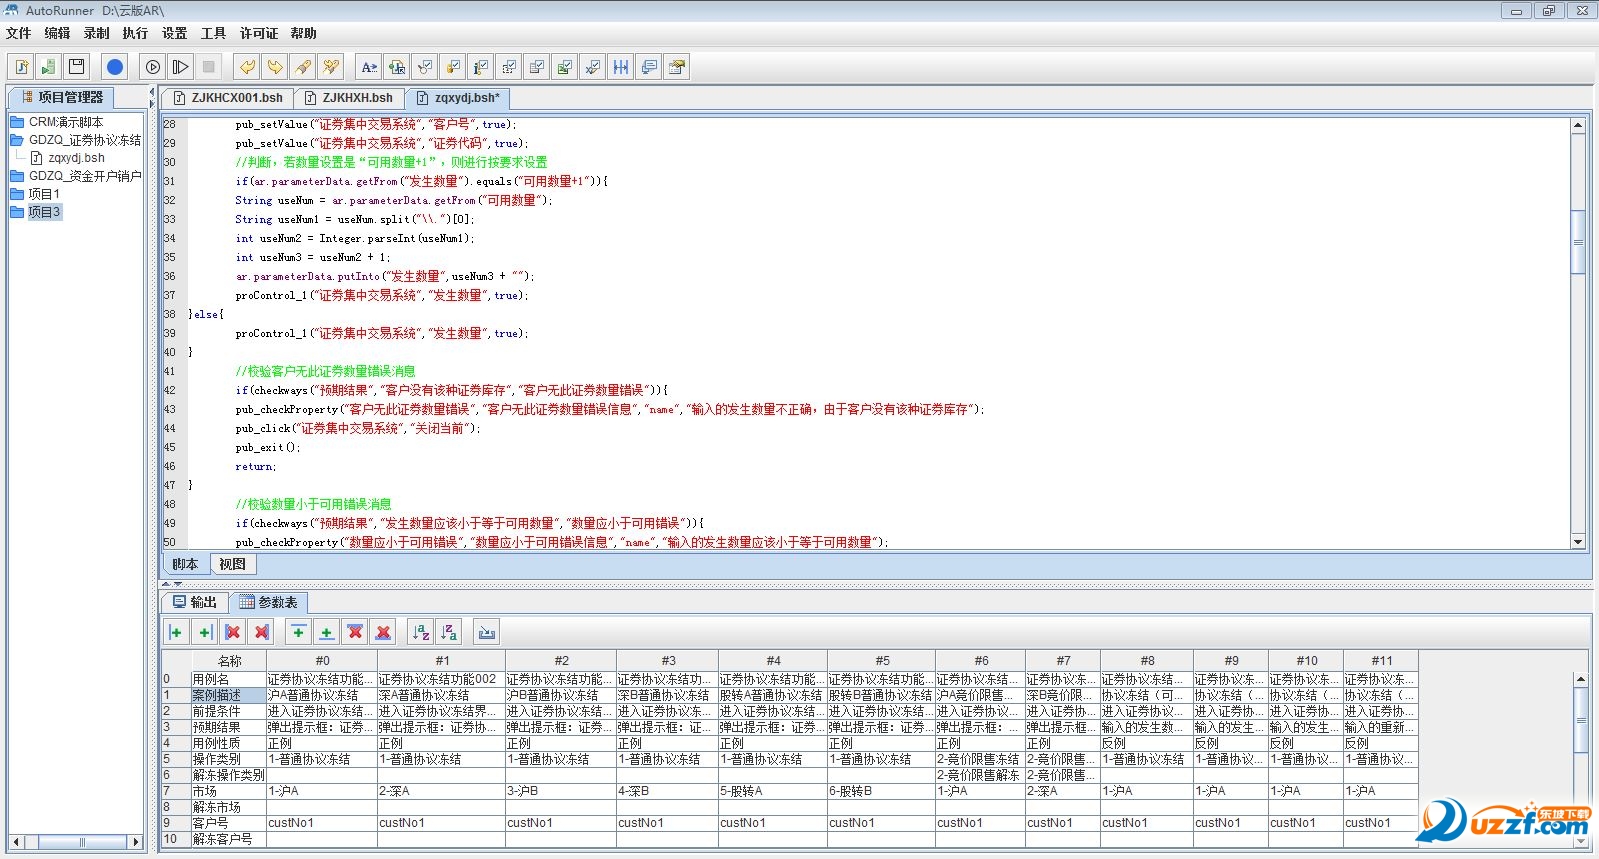Click the step-run play icon with bar
The image size is (1599, 859).
pyautogui.click(x=180, y=67)
